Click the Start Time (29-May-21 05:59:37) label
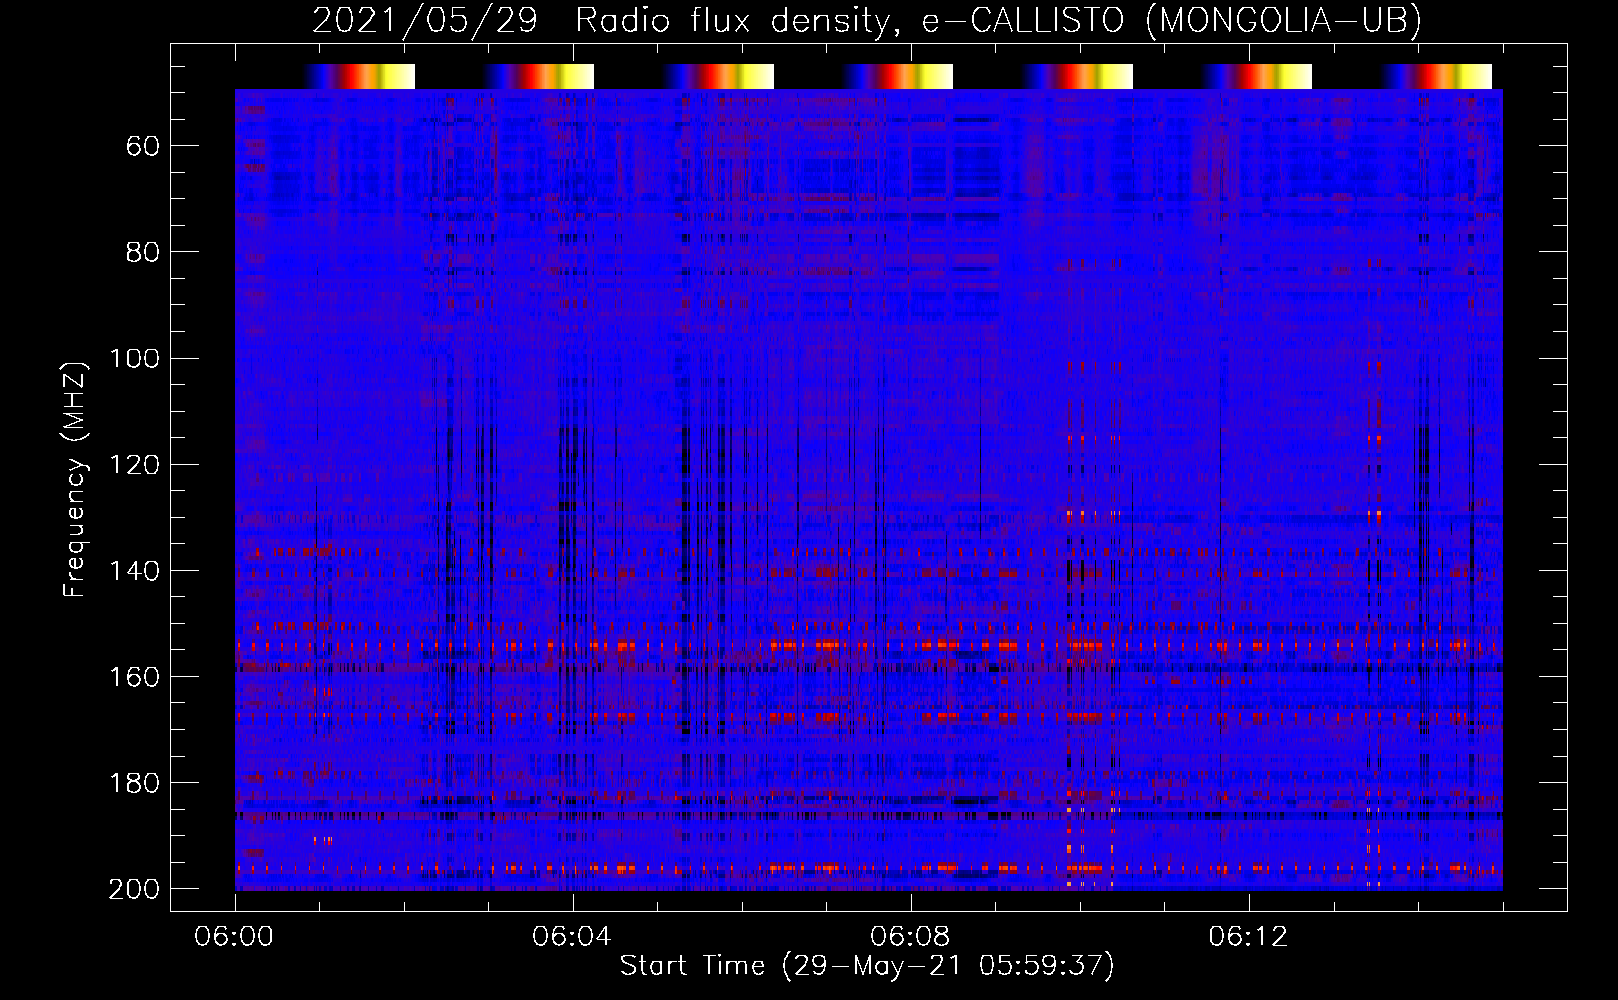The width and height of the screenshot is (1618, 1000). (x=866, y=966)
